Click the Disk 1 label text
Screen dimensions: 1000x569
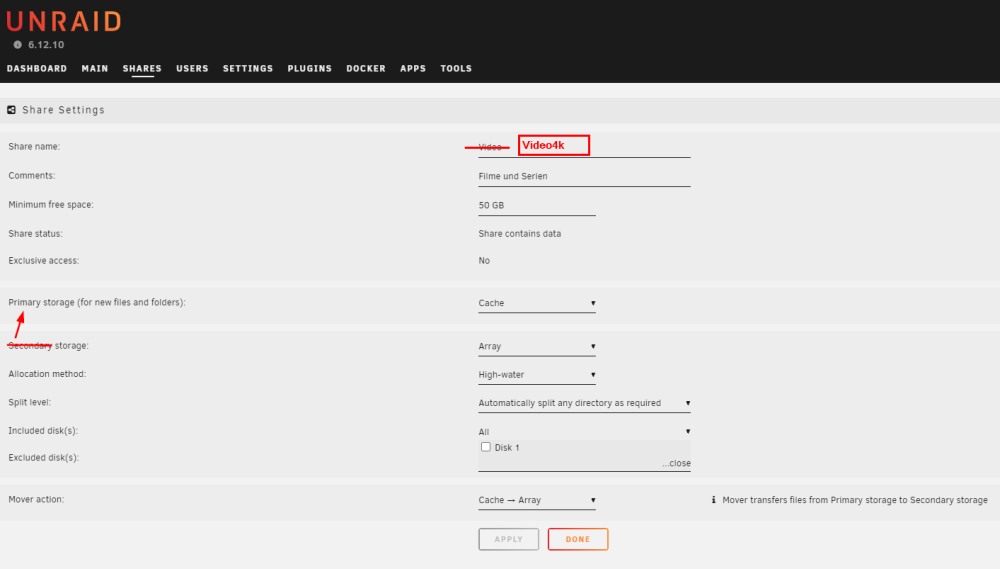507,448
